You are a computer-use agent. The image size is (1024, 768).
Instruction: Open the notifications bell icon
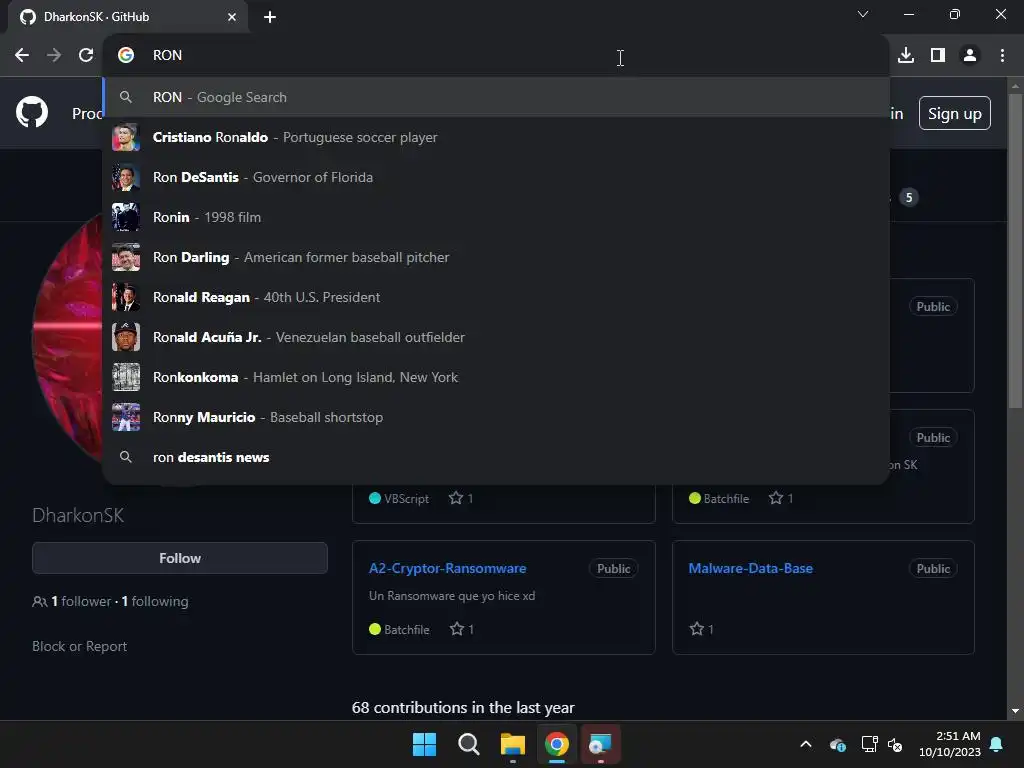tap(997, 744)
